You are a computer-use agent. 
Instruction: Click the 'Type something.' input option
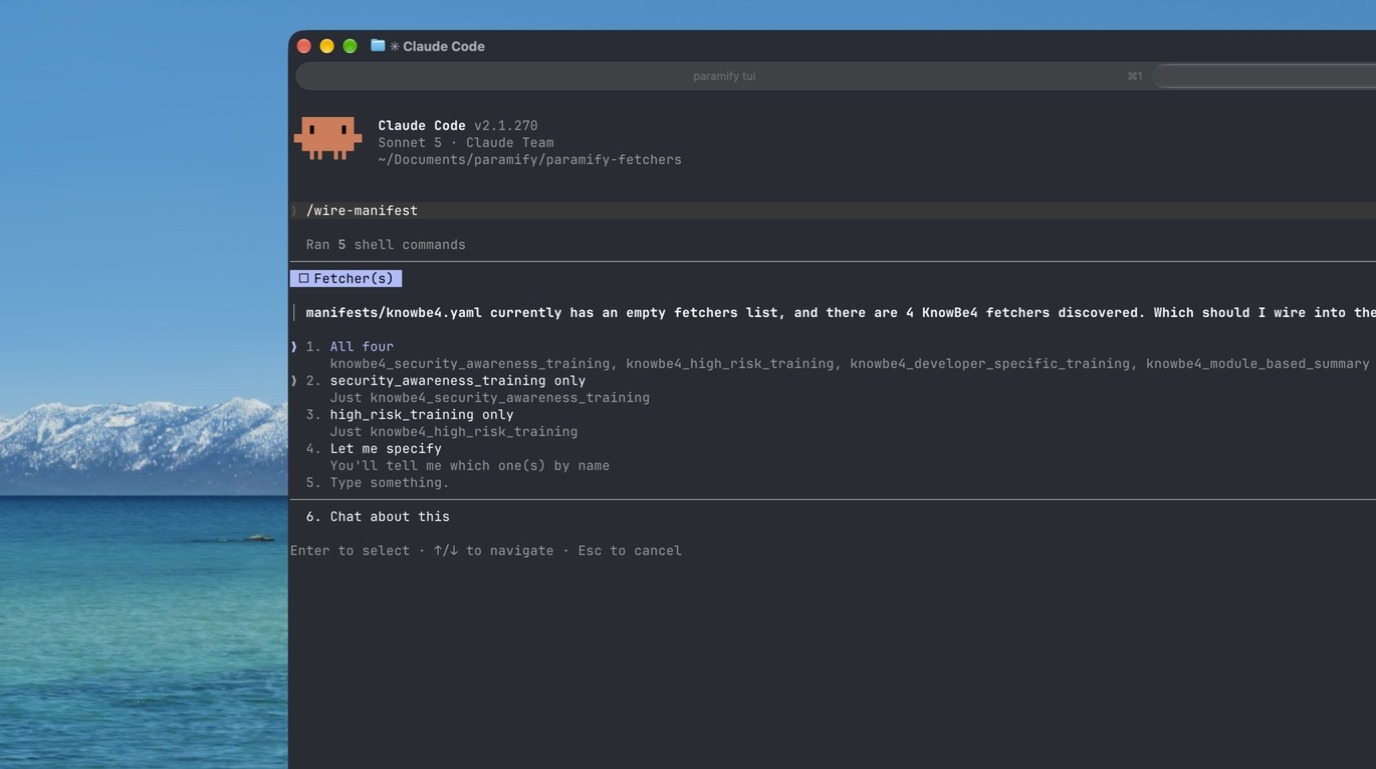pyautogui.click(x=389, y=483)
